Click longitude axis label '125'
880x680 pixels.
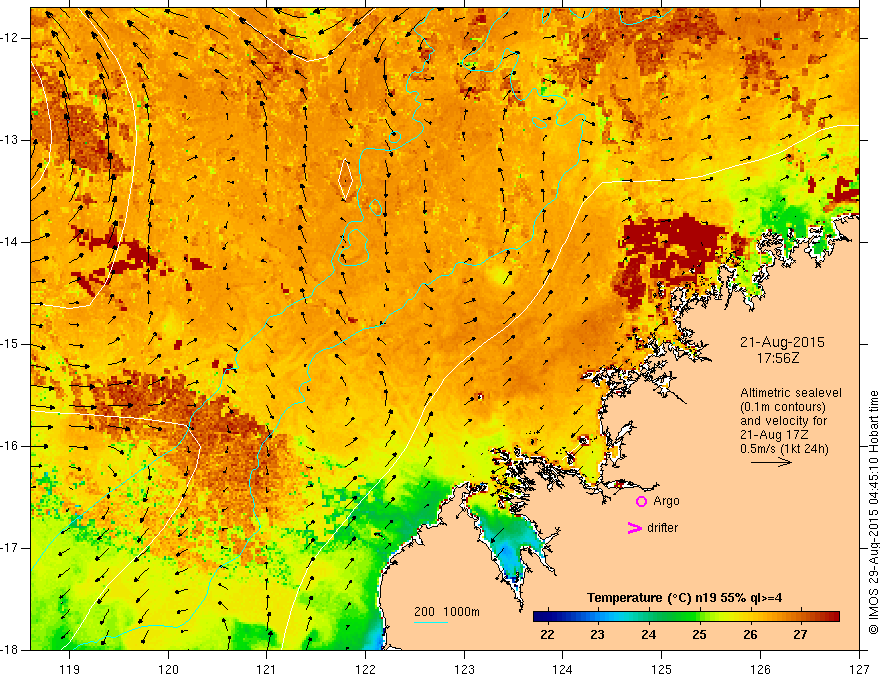click(x=662, y=669)
